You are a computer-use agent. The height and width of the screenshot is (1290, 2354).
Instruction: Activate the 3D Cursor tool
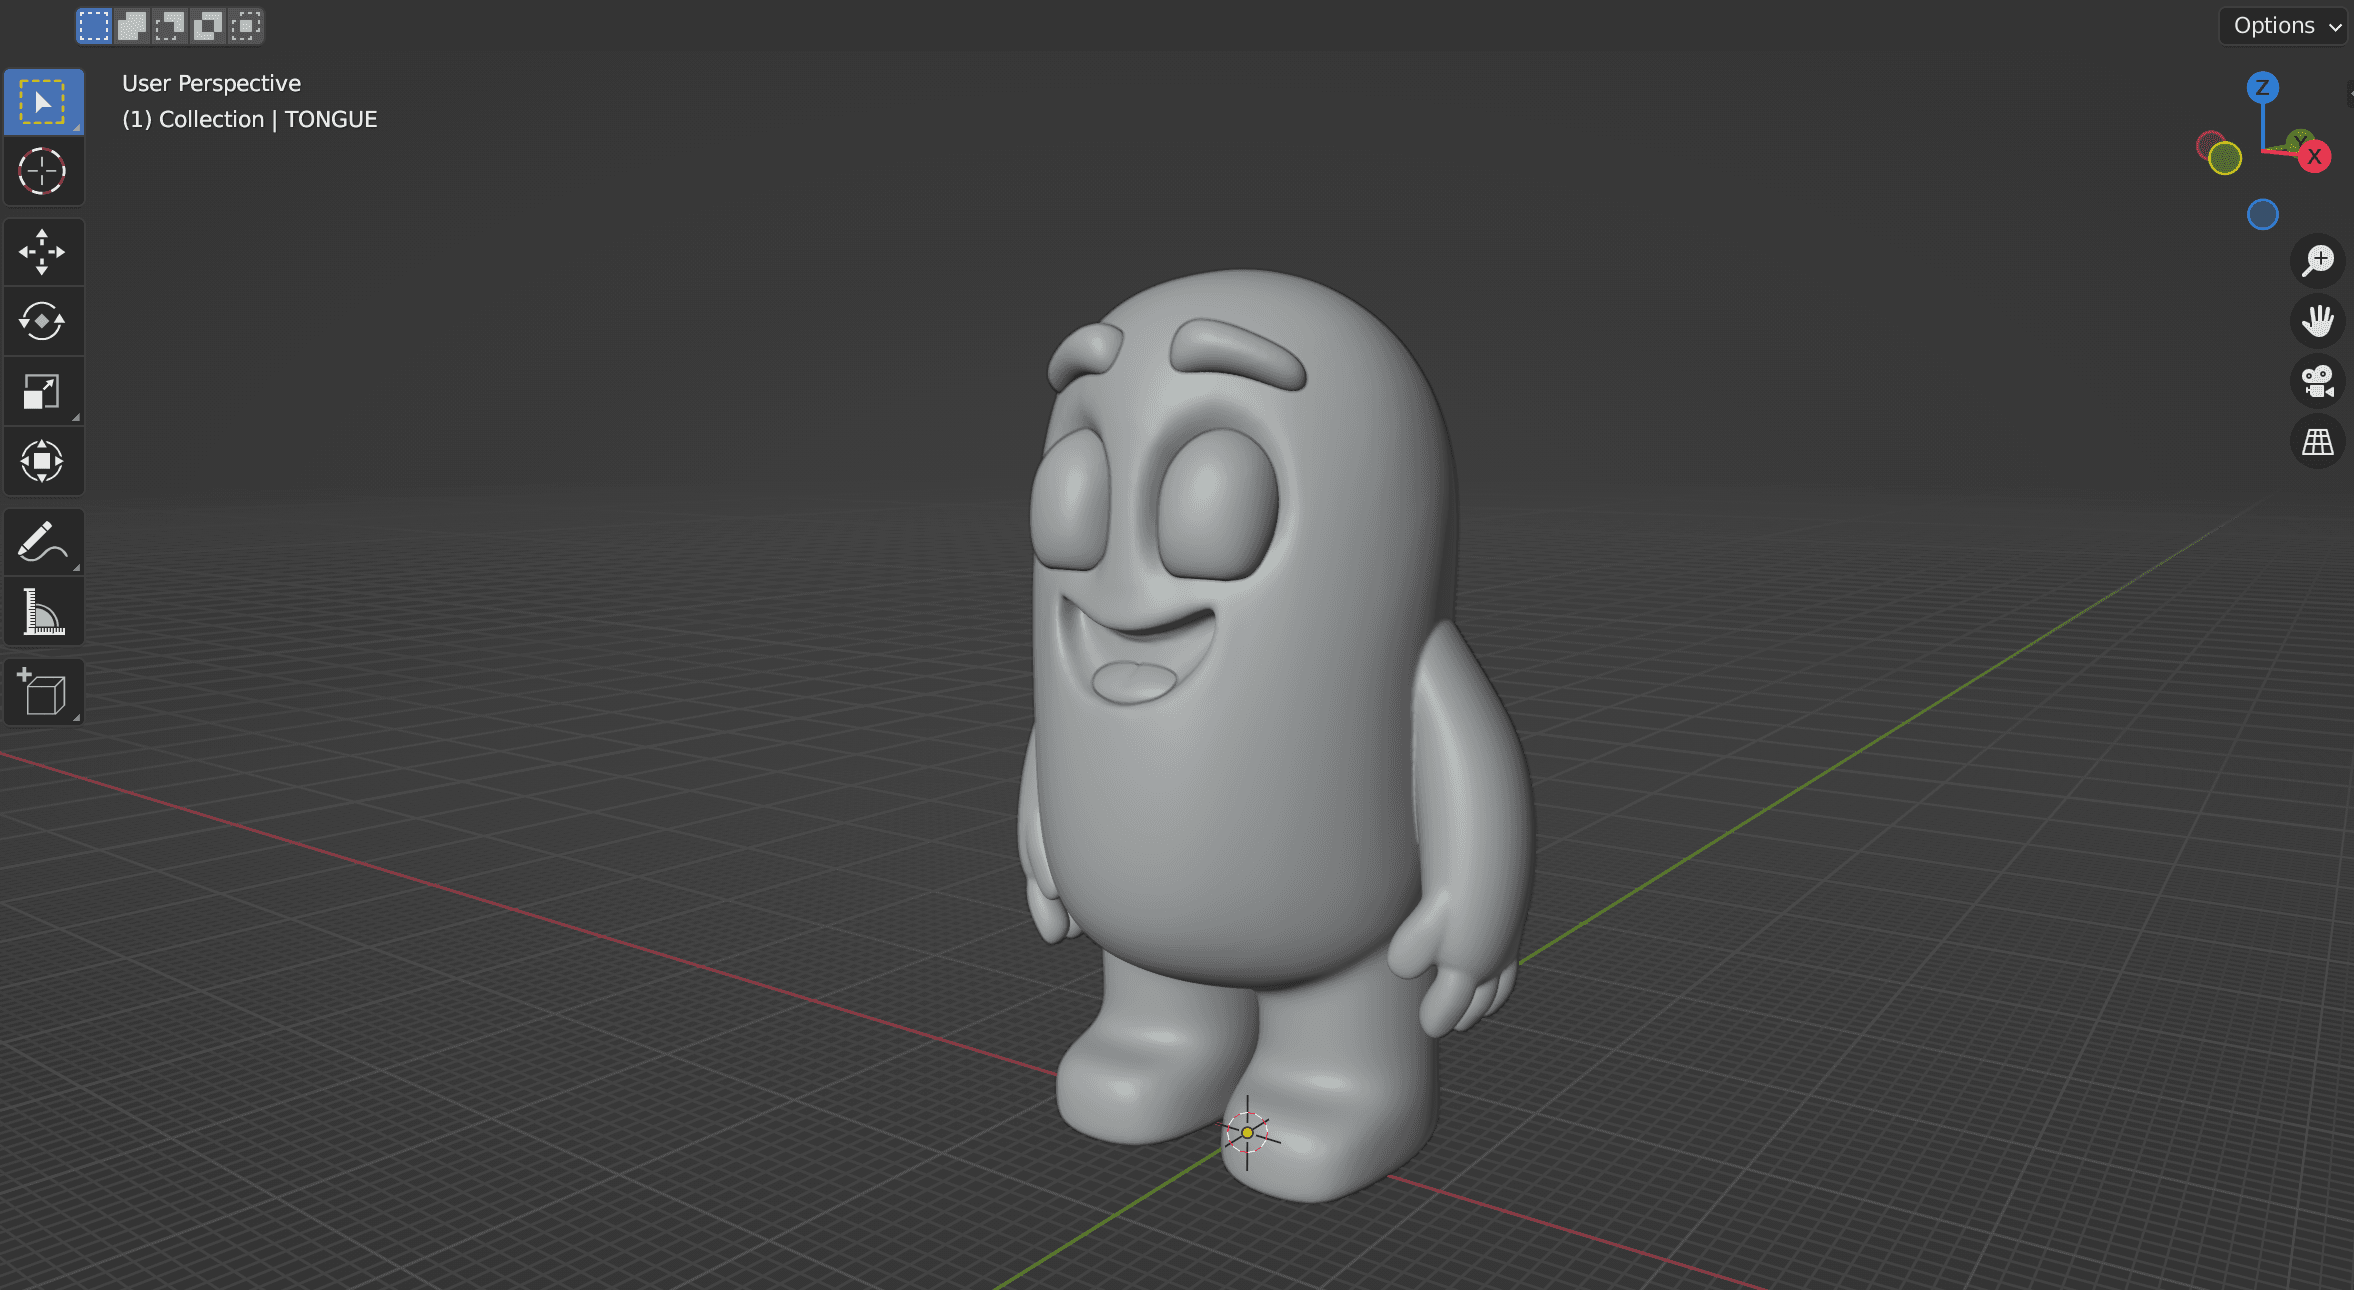click(42, 171)
